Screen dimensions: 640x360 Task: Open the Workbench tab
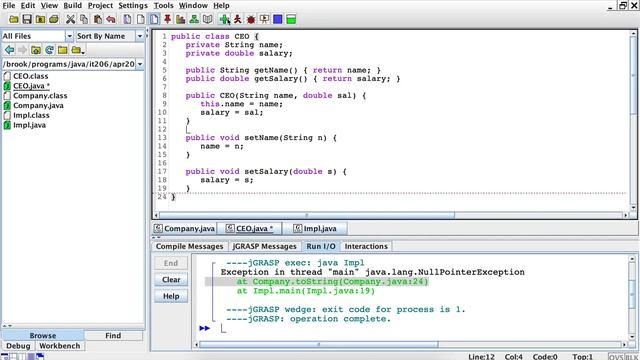60,346
